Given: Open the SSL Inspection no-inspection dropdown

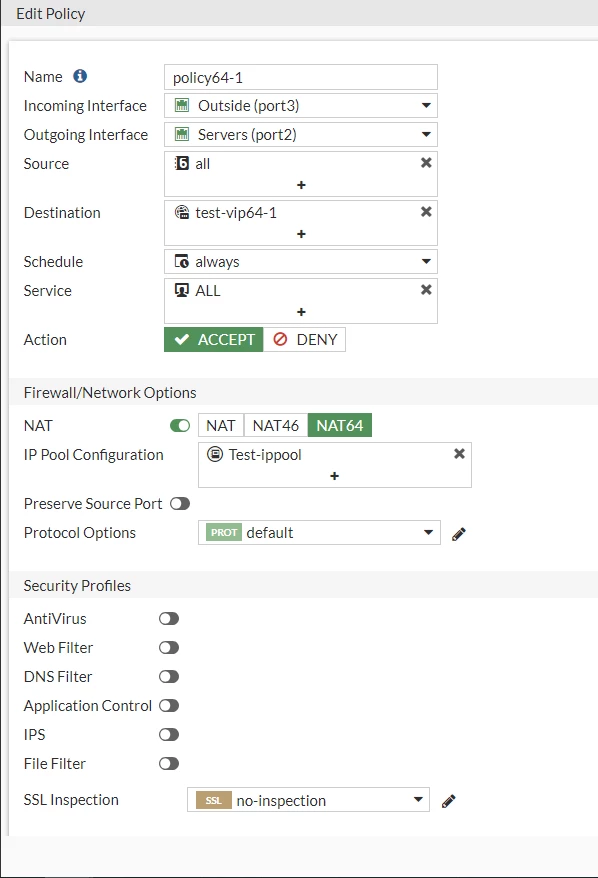Looking at the screenshot, I should (x=308, y=800).
